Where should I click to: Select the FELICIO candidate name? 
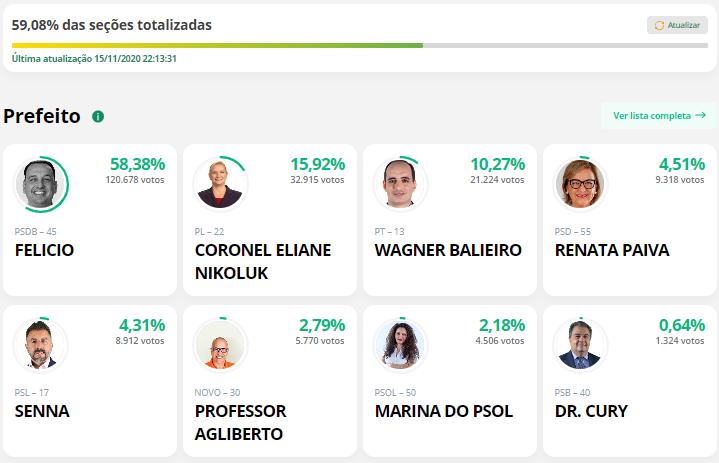pyautogui.click(x=44, y=250)
